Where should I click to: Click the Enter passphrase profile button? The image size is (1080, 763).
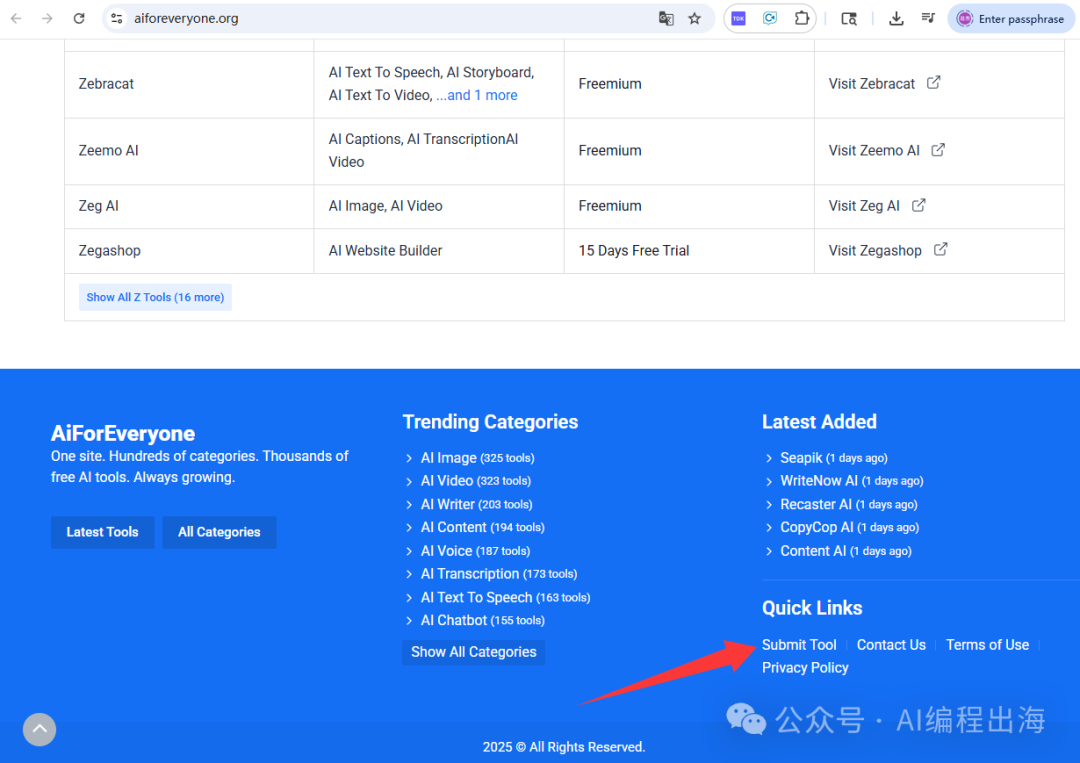(x=1010, y=18)
